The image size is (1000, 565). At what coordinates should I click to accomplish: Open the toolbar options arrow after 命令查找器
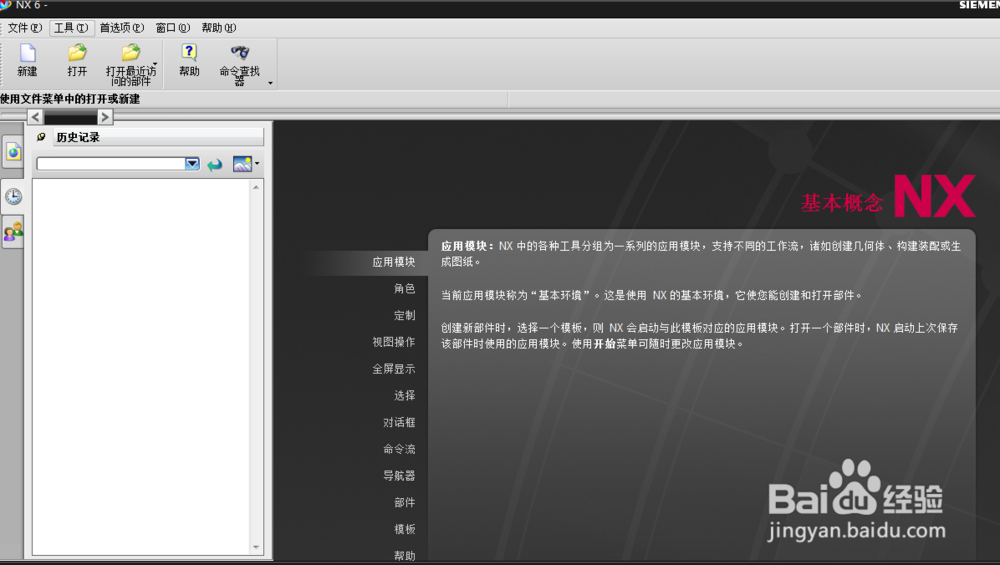tap(270, 84)
